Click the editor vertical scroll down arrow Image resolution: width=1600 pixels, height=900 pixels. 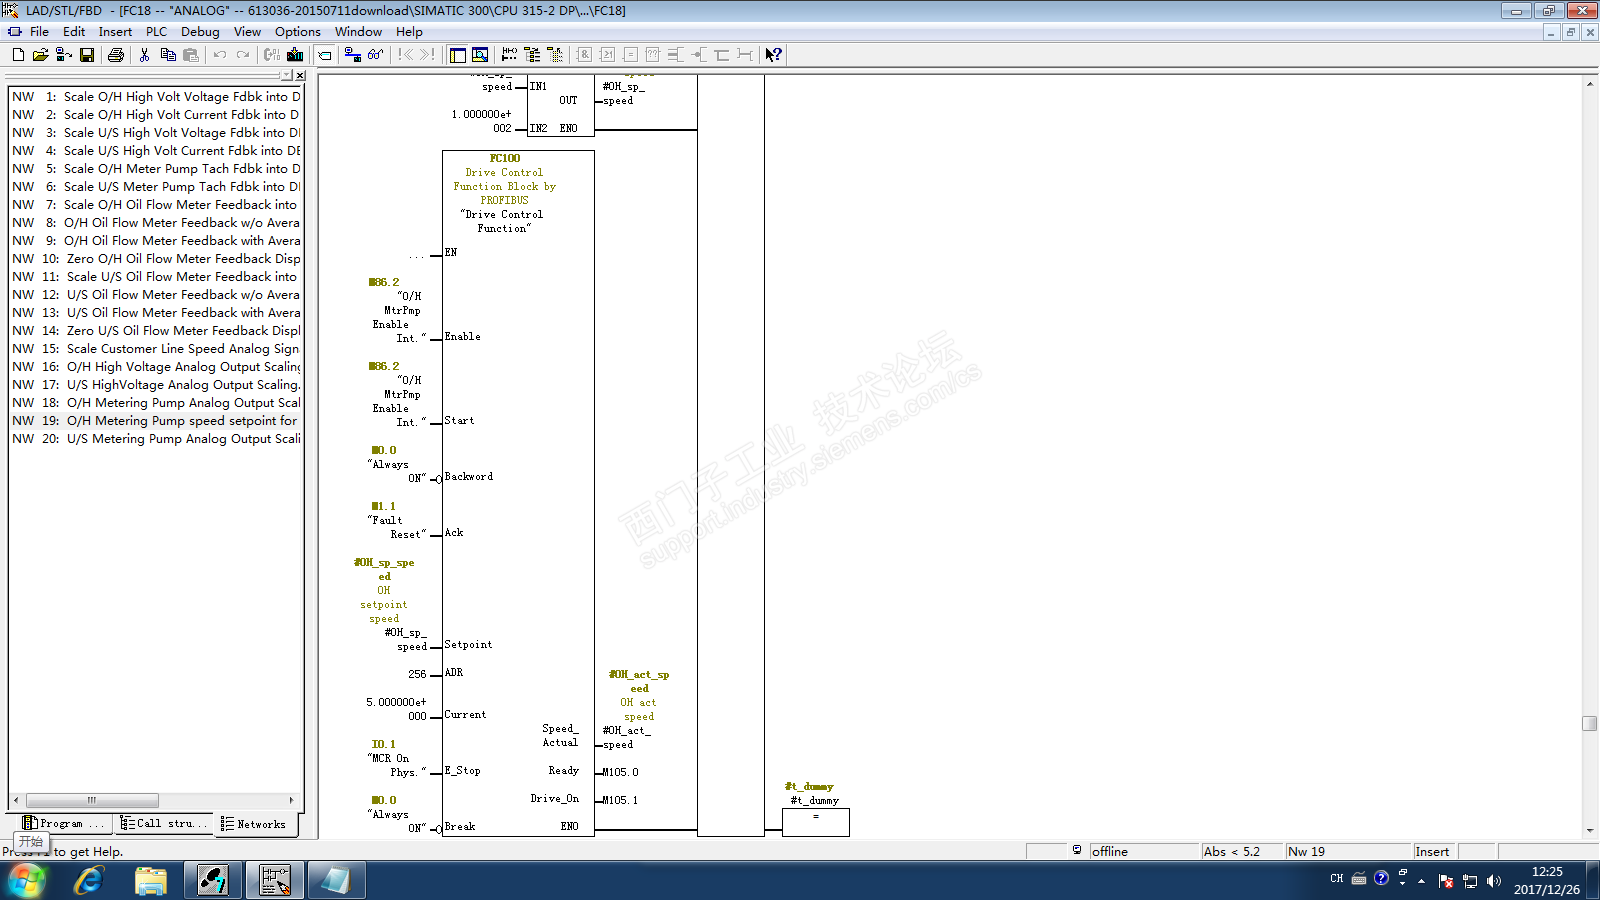pos(1590,830)
